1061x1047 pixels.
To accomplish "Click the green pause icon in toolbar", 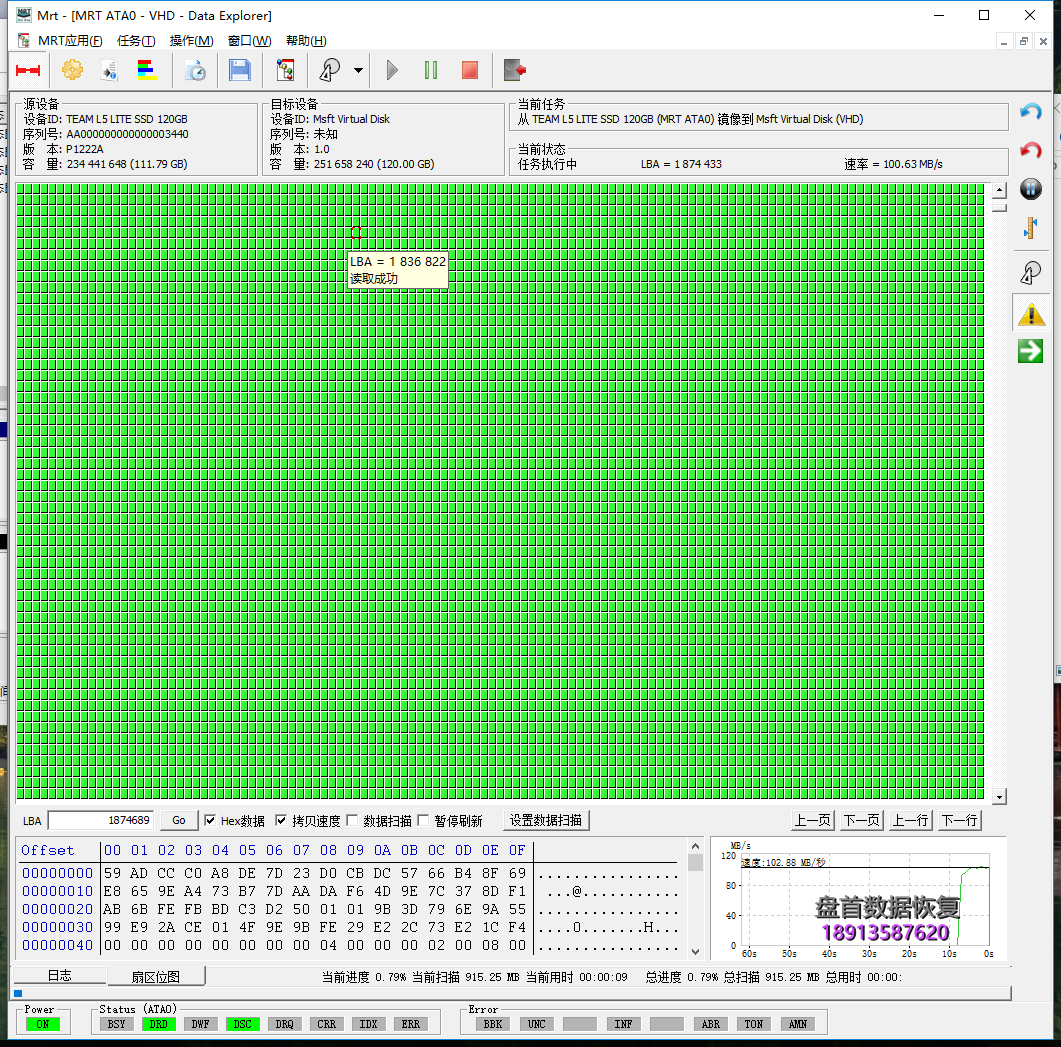I will point(431,70).
